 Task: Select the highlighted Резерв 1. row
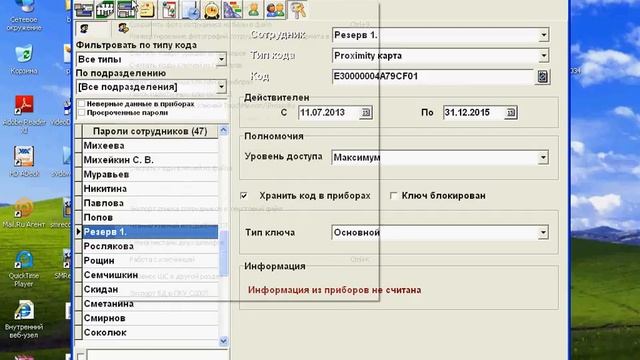point(150,232)
